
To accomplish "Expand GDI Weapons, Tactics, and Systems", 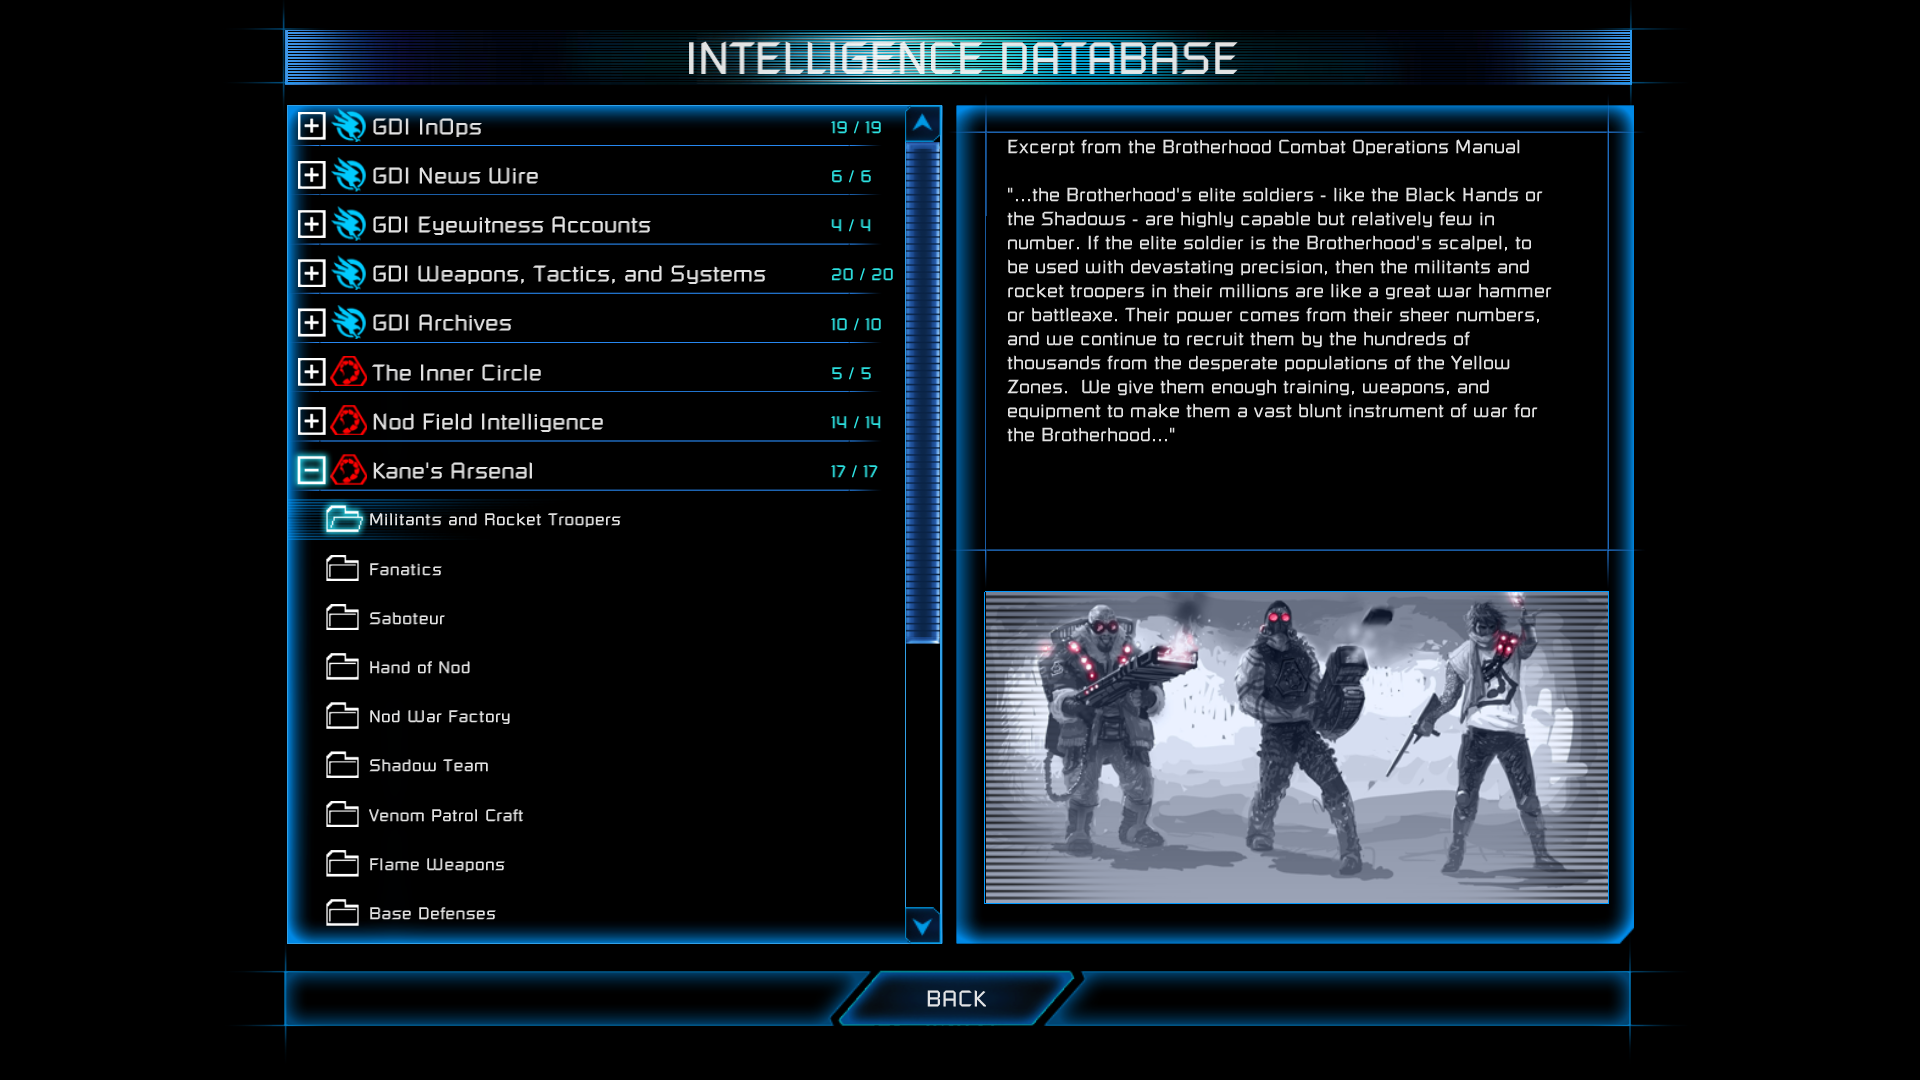I will click(312, 273).
